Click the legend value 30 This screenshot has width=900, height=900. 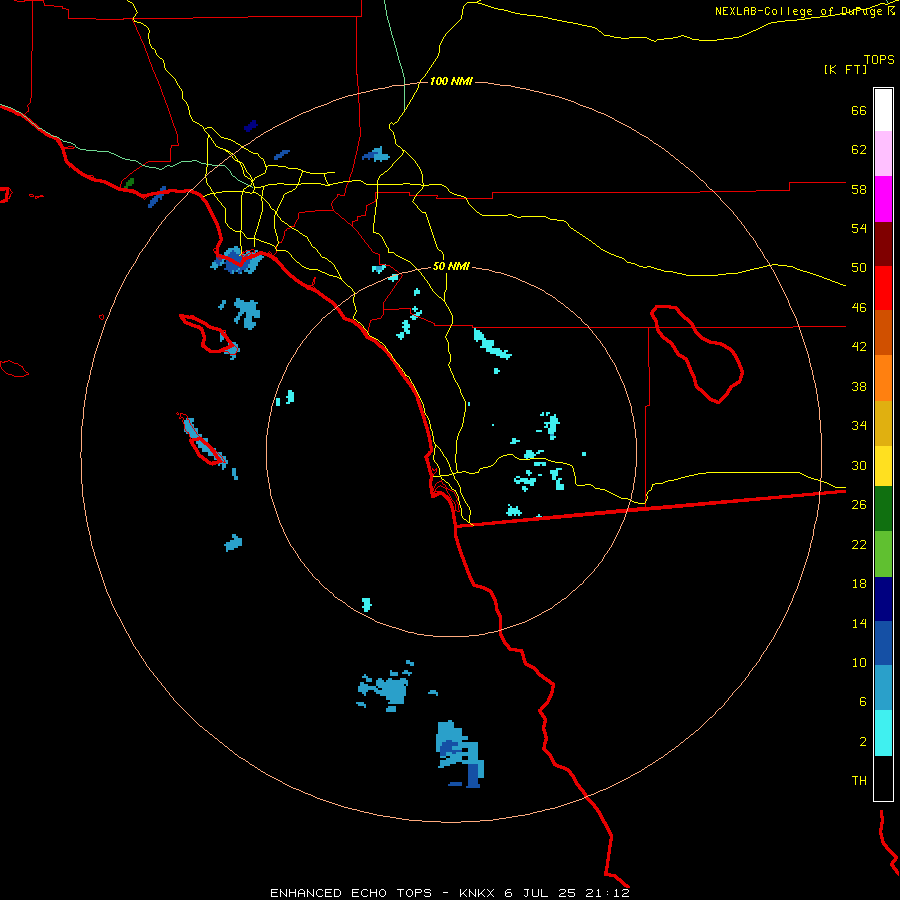859,465
